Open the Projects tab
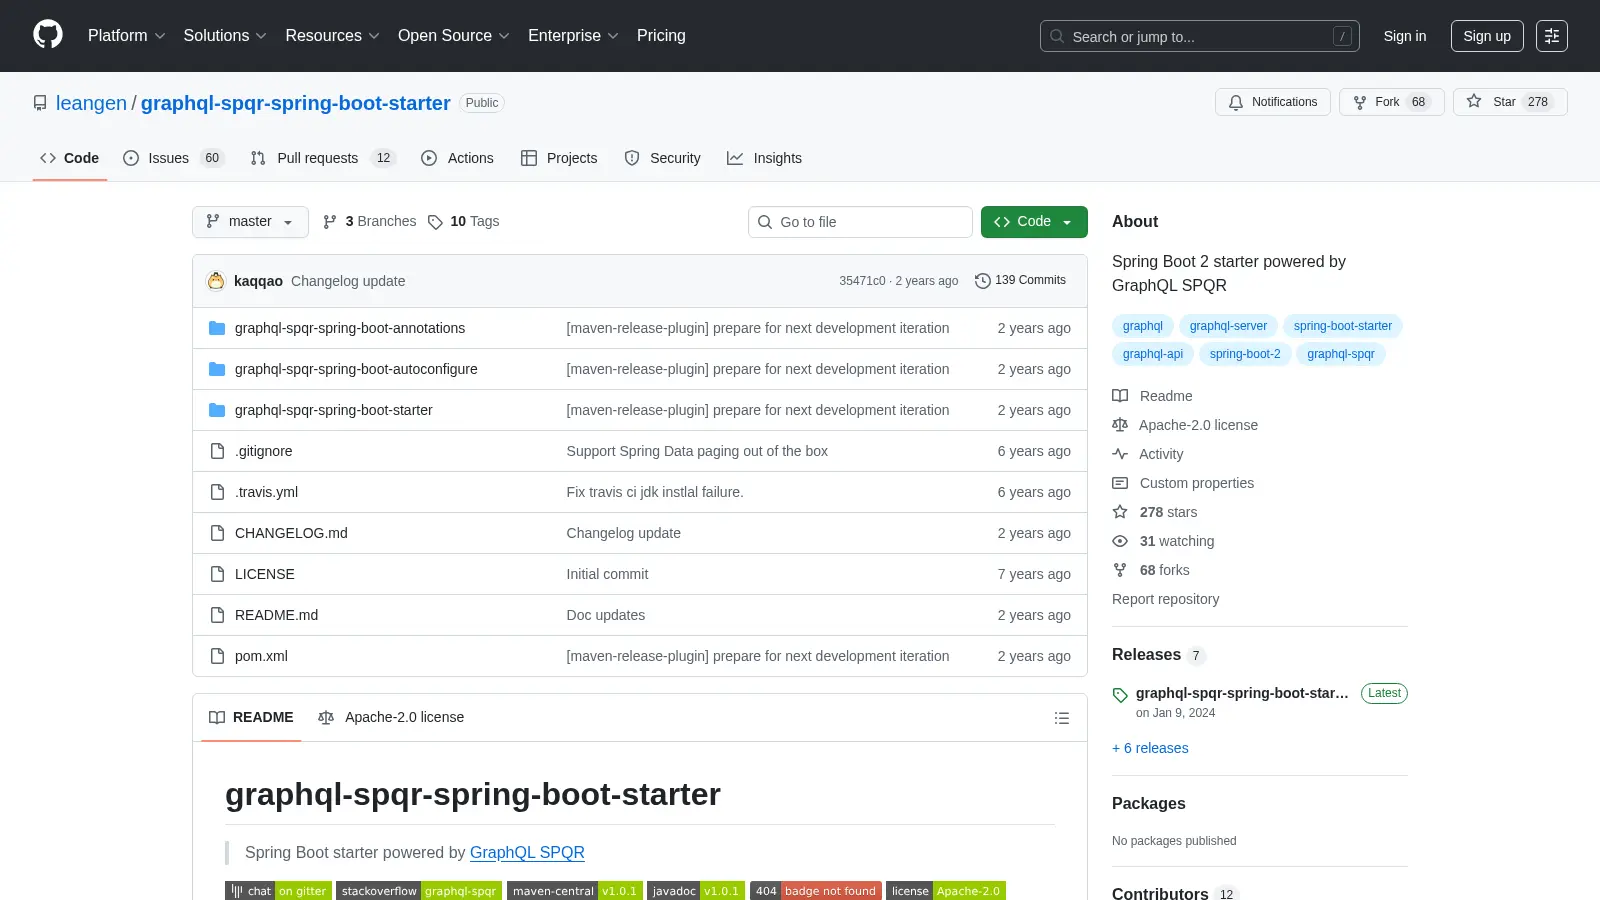The height and width of the screenshot is (900, 1600). (x=559, y=158)
